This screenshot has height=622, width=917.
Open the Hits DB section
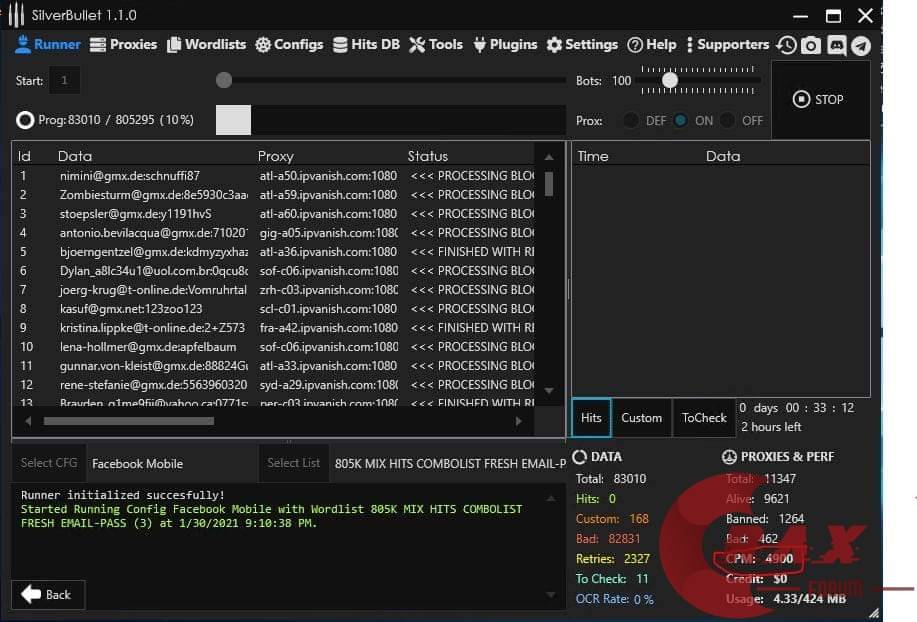[366, 44]
